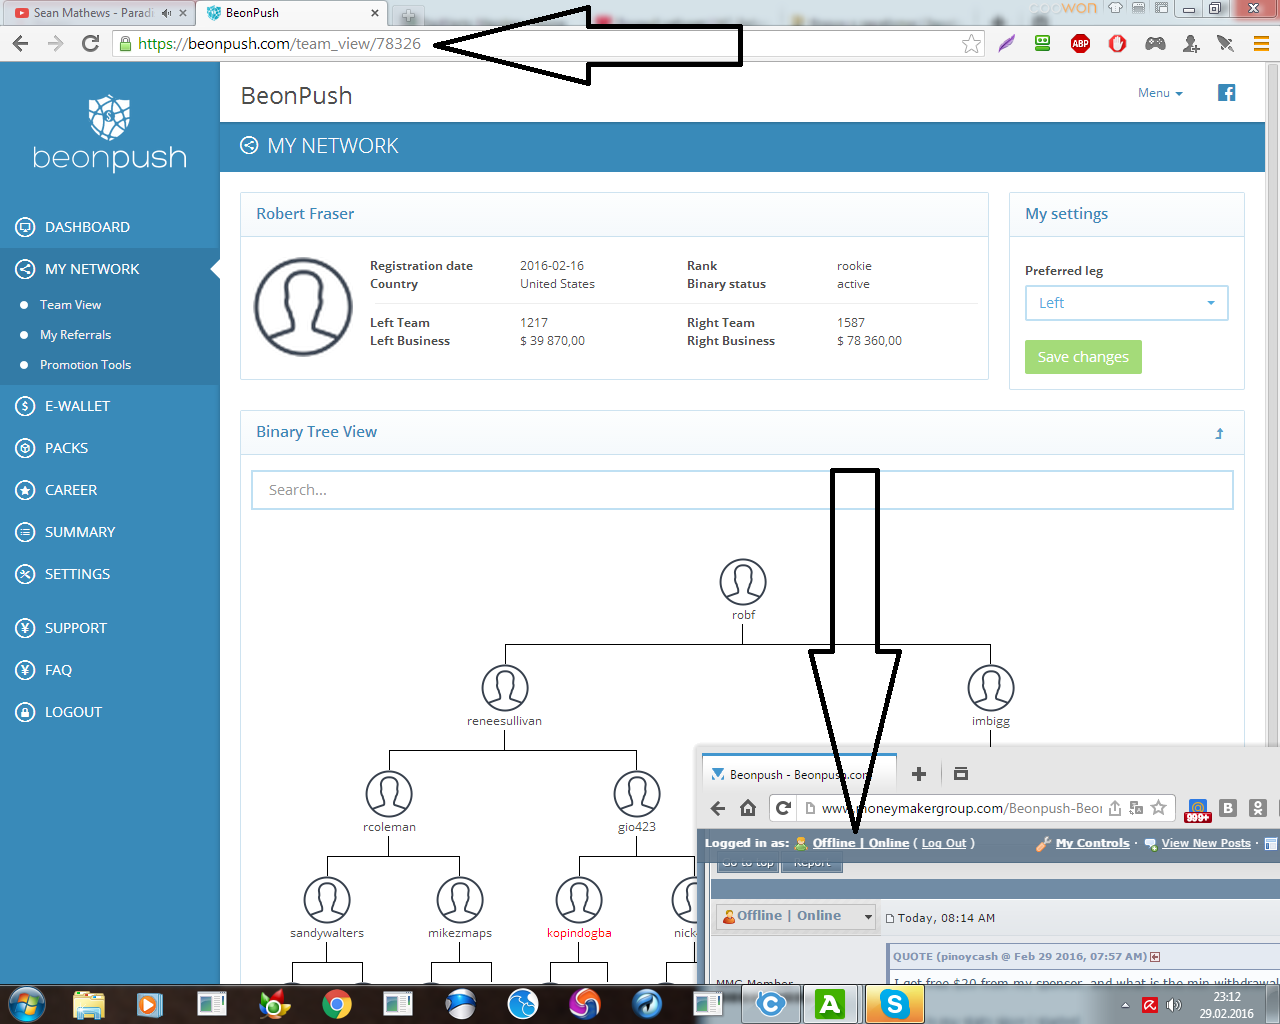Click Log Out link in forum window
This screenshot has height=1024, width=1280.
click(x=944, y=843)
